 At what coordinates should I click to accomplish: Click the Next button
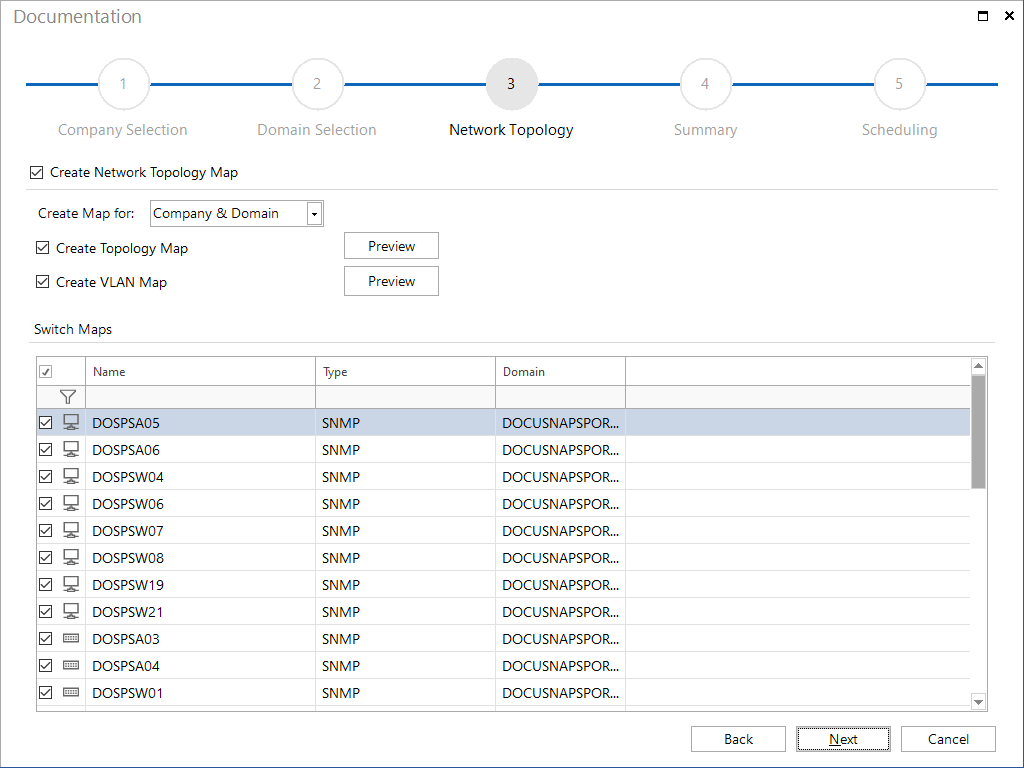click(x=843, y=739)
